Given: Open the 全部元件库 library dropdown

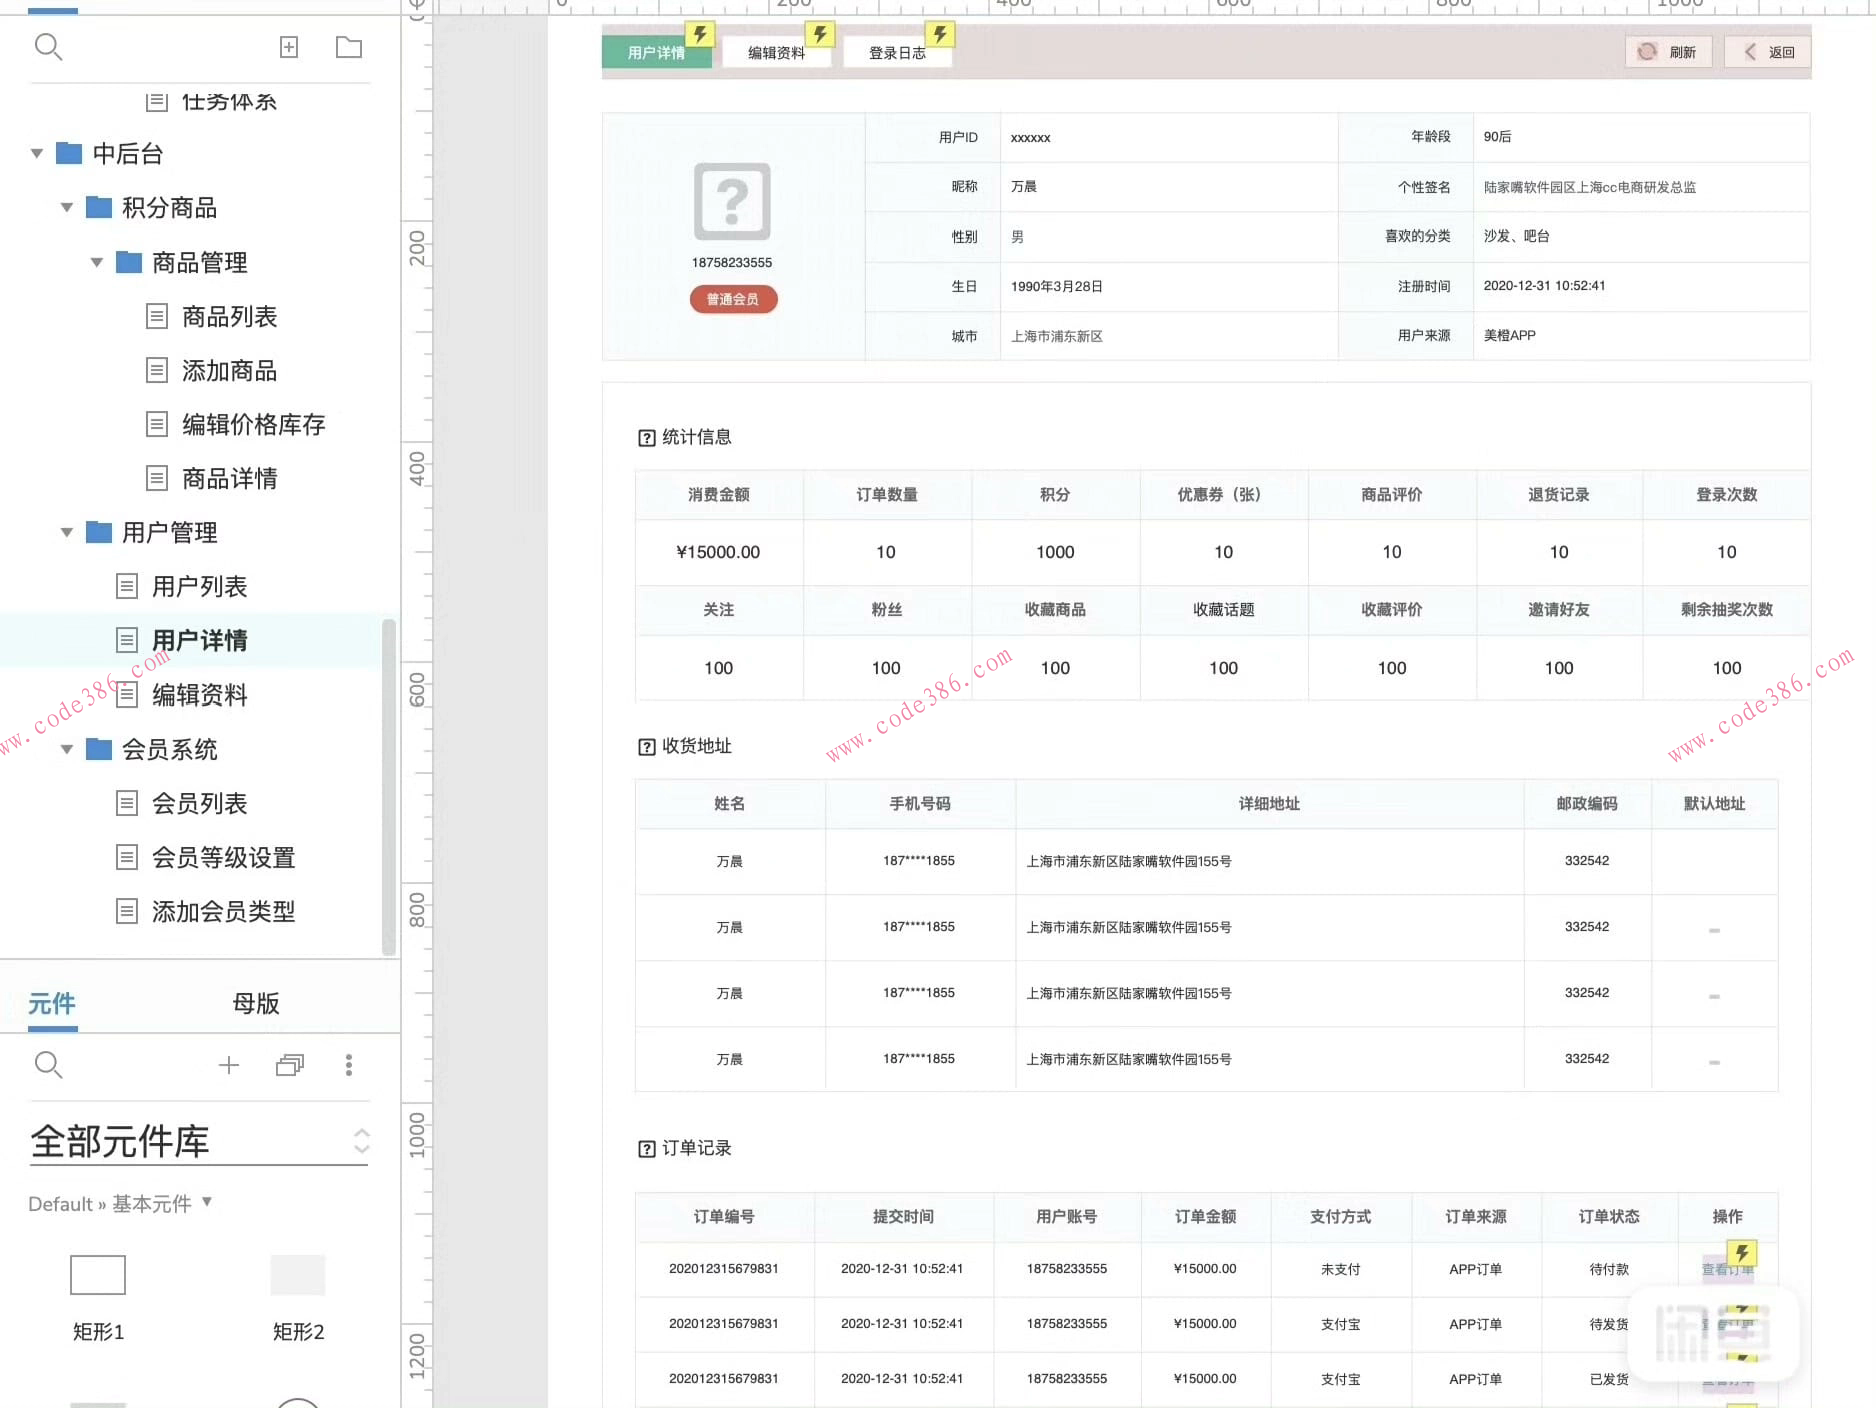Looking at the screenshot, I should coord(361,1141).
